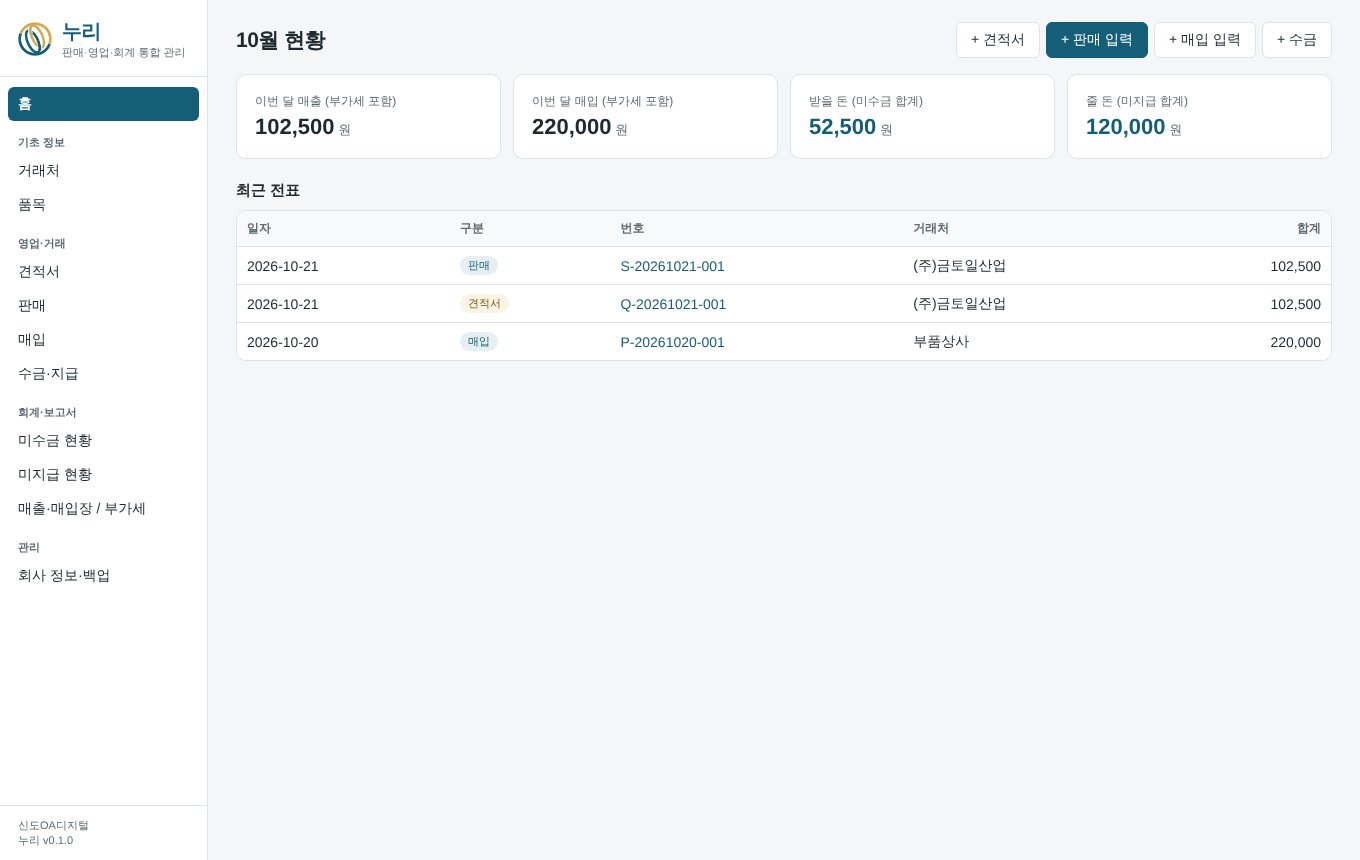The image size is (1360, 860).
Task: View 미수금 현황 report
Action: [103, 441]
